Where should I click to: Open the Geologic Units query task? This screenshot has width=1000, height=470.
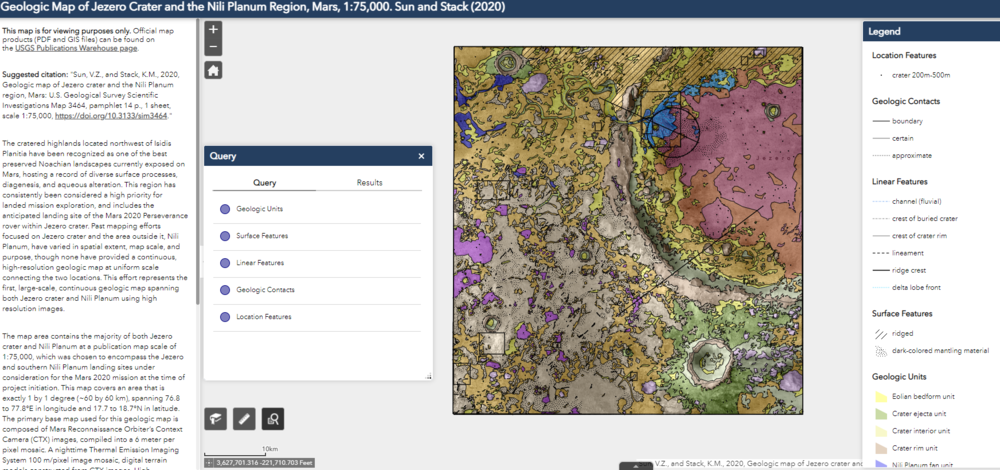[317, 209]
